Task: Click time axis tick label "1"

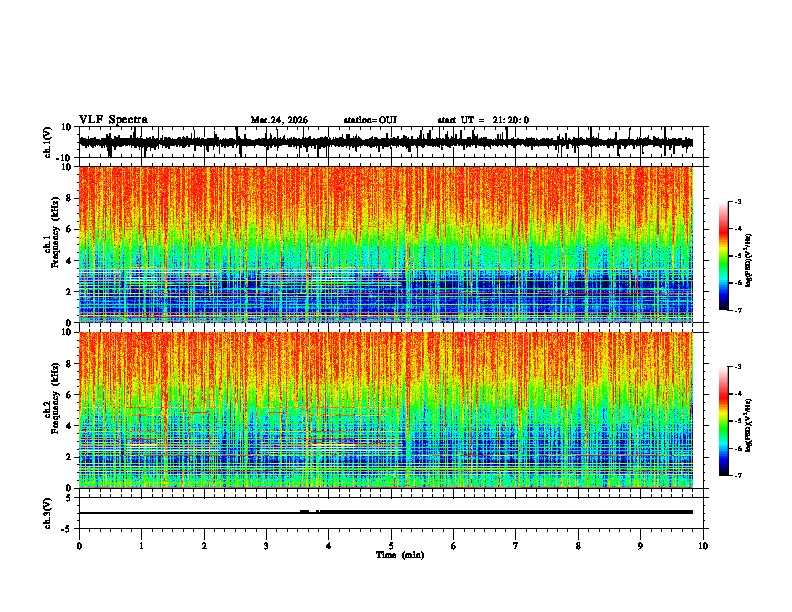Action: tap(141, 546)
